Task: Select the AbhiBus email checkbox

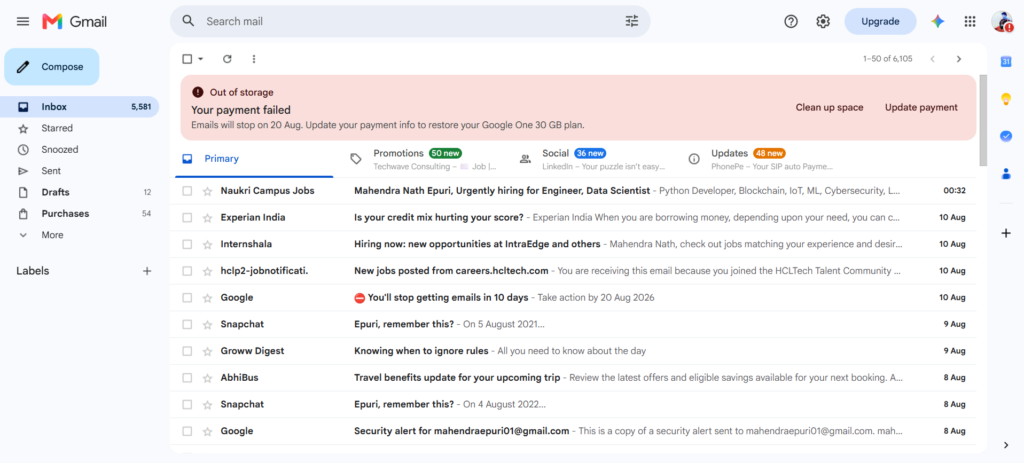Action: pyautogui.click(x=187, y=378)
